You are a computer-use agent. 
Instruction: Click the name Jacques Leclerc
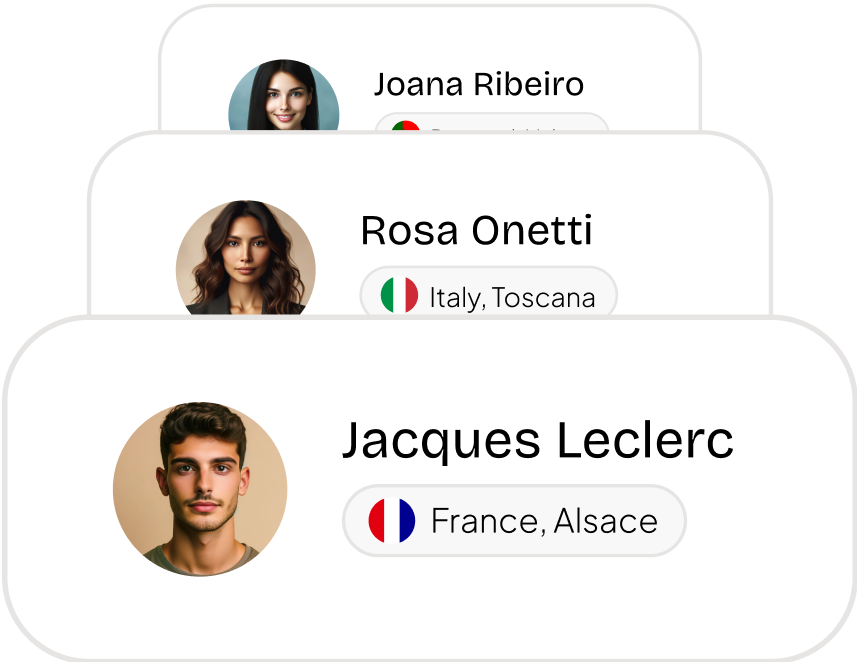point(537,440)
